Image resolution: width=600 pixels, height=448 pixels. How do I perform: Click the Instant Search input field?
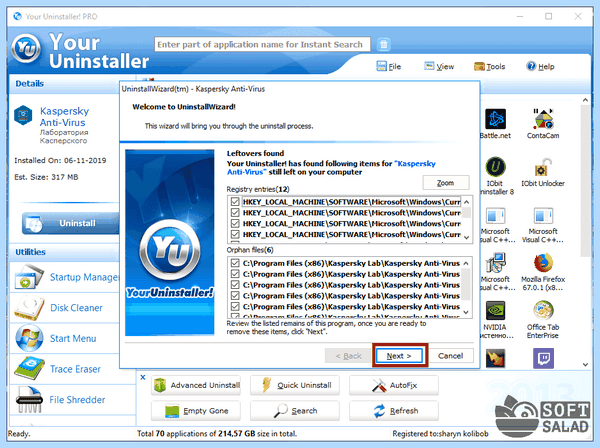pyautogui.click(x=262, y=44)
